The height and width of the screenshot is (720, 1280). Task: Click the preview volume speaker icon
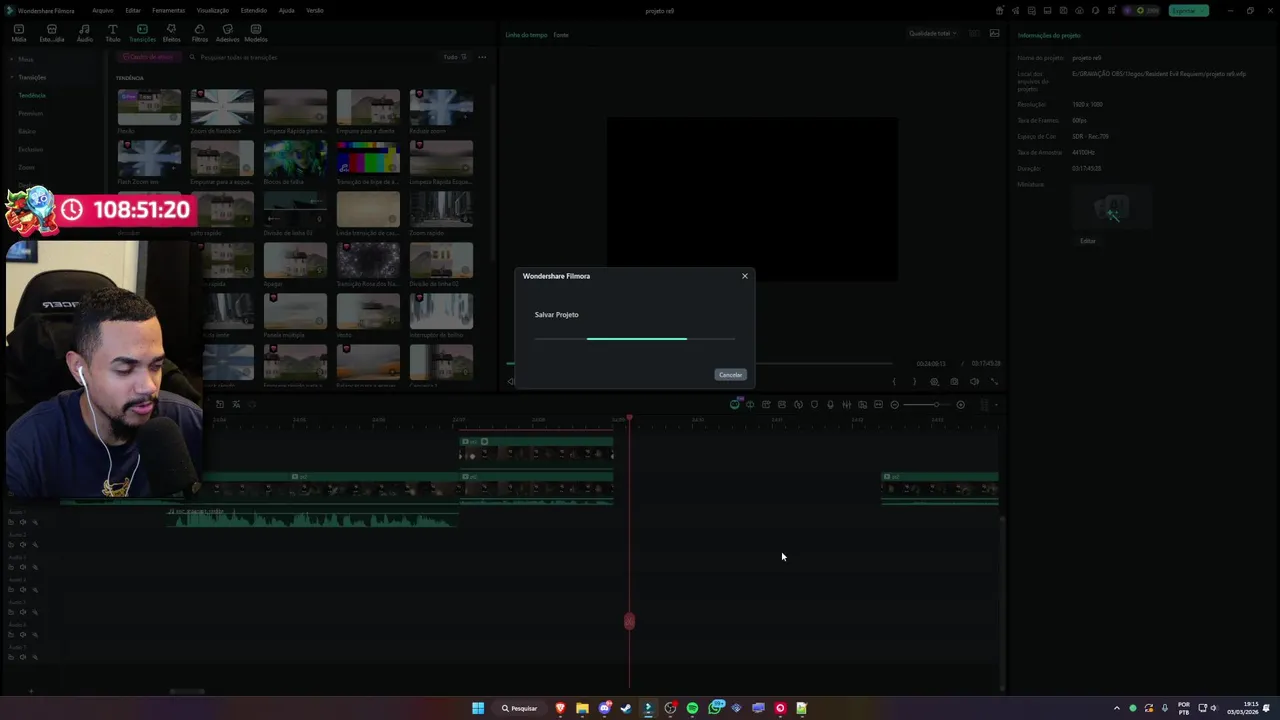(974, 382)
